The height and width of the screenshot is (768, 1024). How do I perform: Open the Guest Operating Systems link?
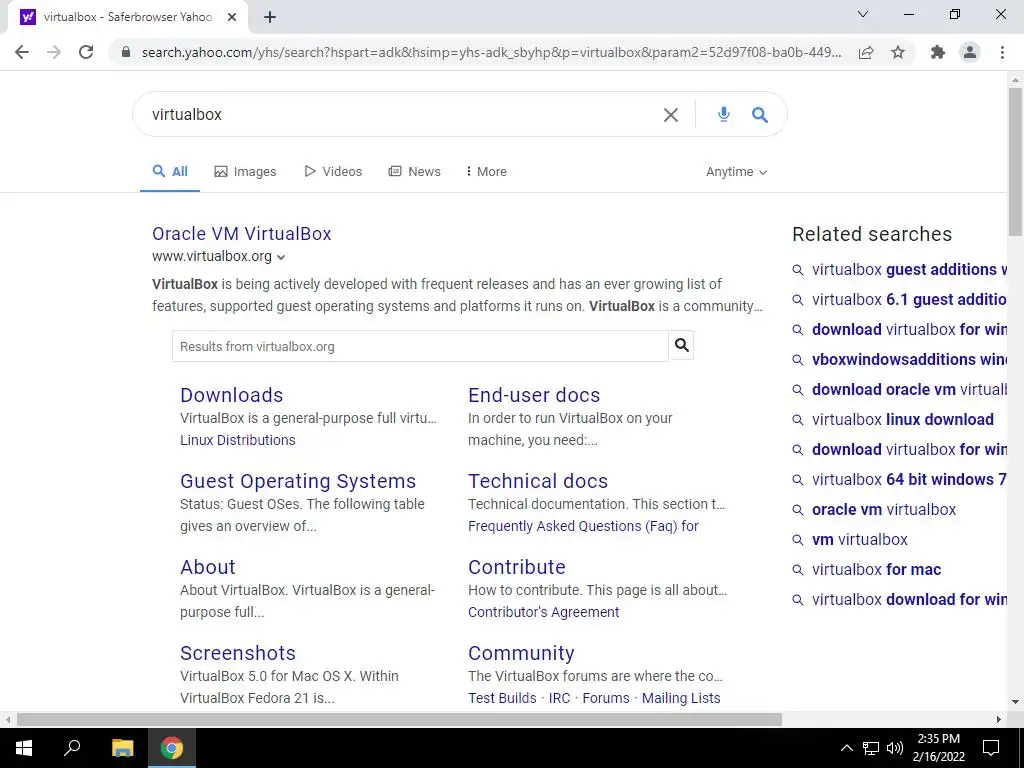point(298,481)
